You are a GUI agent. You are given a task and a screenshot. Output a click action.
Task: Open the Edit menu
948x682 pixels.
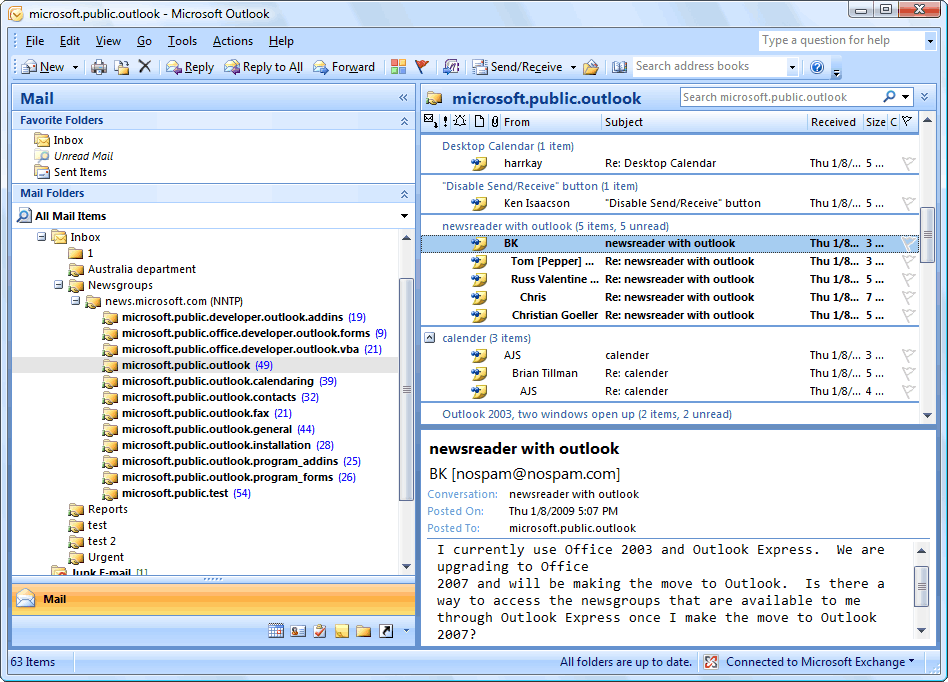(70, 41)
